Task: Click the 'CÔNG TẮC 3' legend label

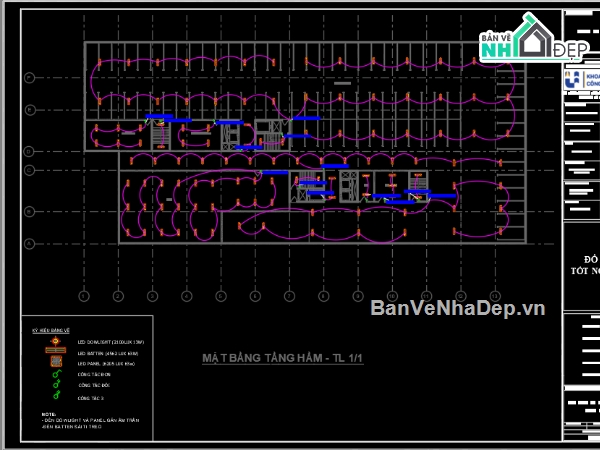Action: click(x=90, y=398)
